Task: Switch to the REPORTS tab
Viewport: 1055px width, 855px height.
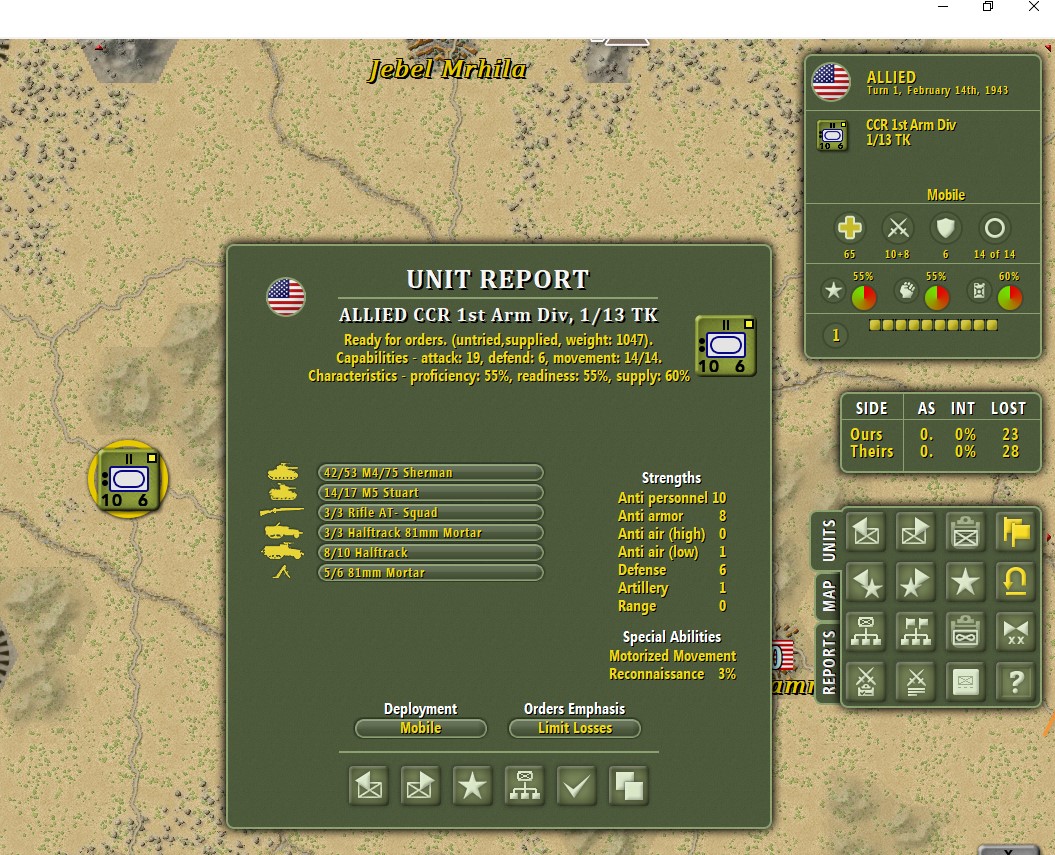Action: (829, 662)
